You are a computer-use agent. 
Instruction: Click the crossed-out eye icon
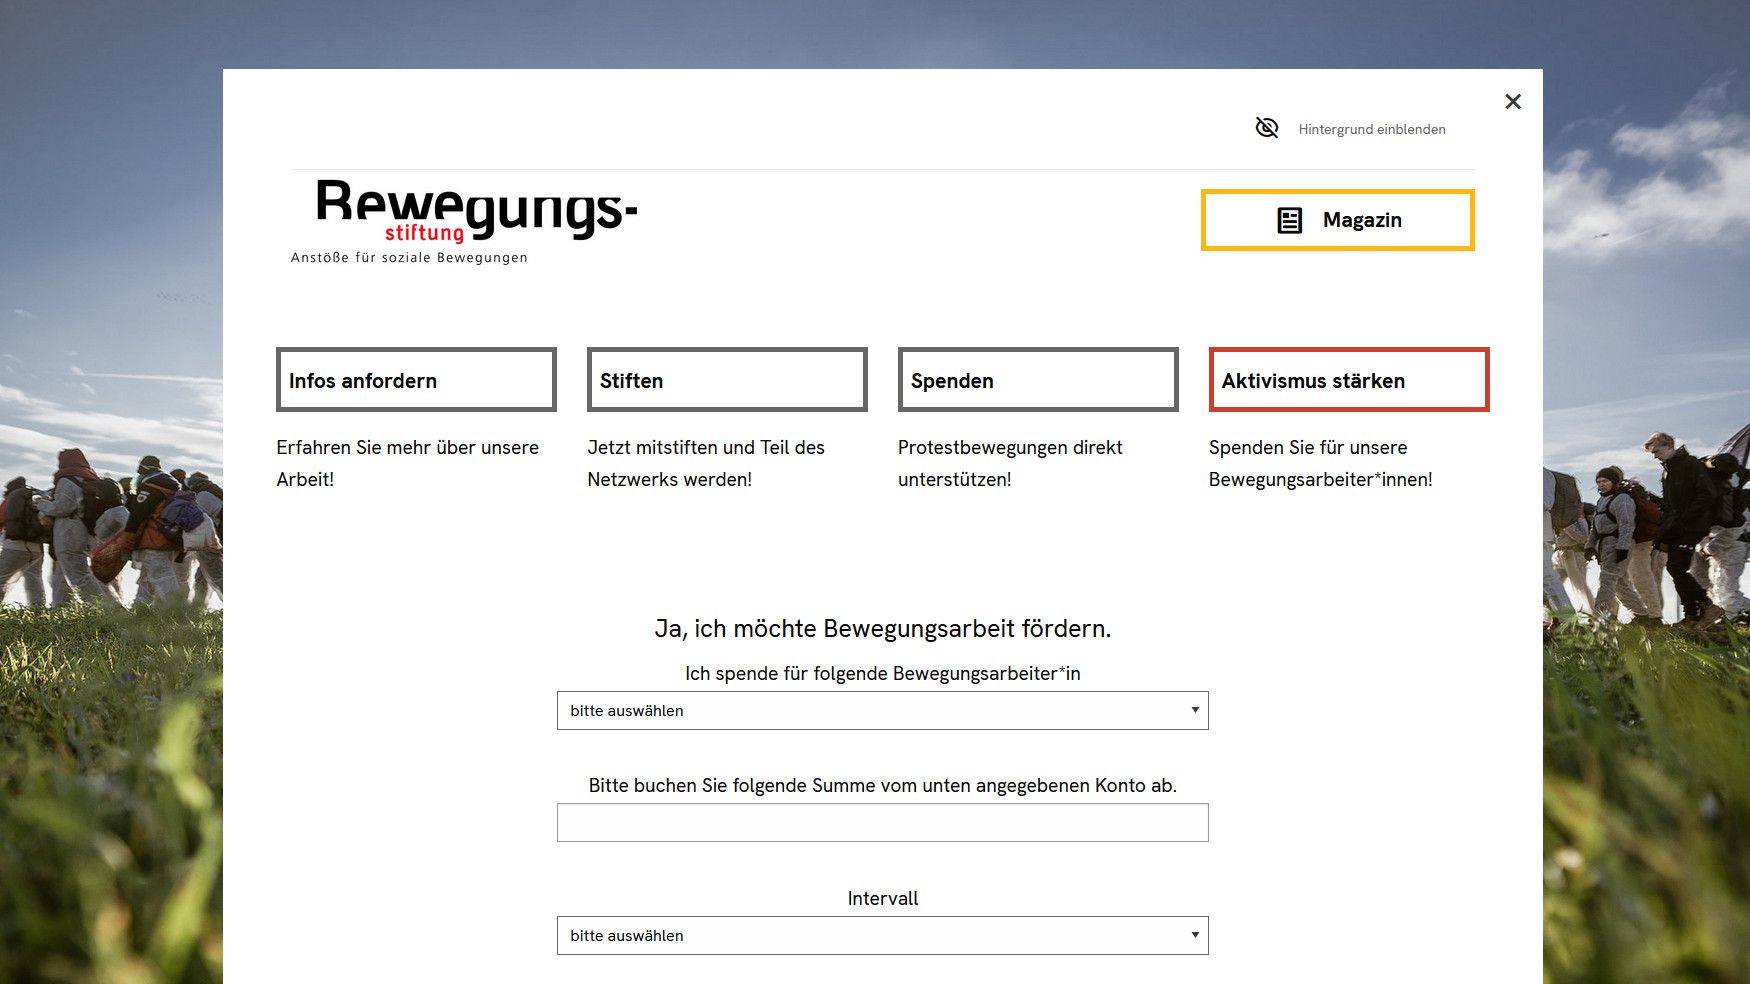click(x=1266, y=128)
